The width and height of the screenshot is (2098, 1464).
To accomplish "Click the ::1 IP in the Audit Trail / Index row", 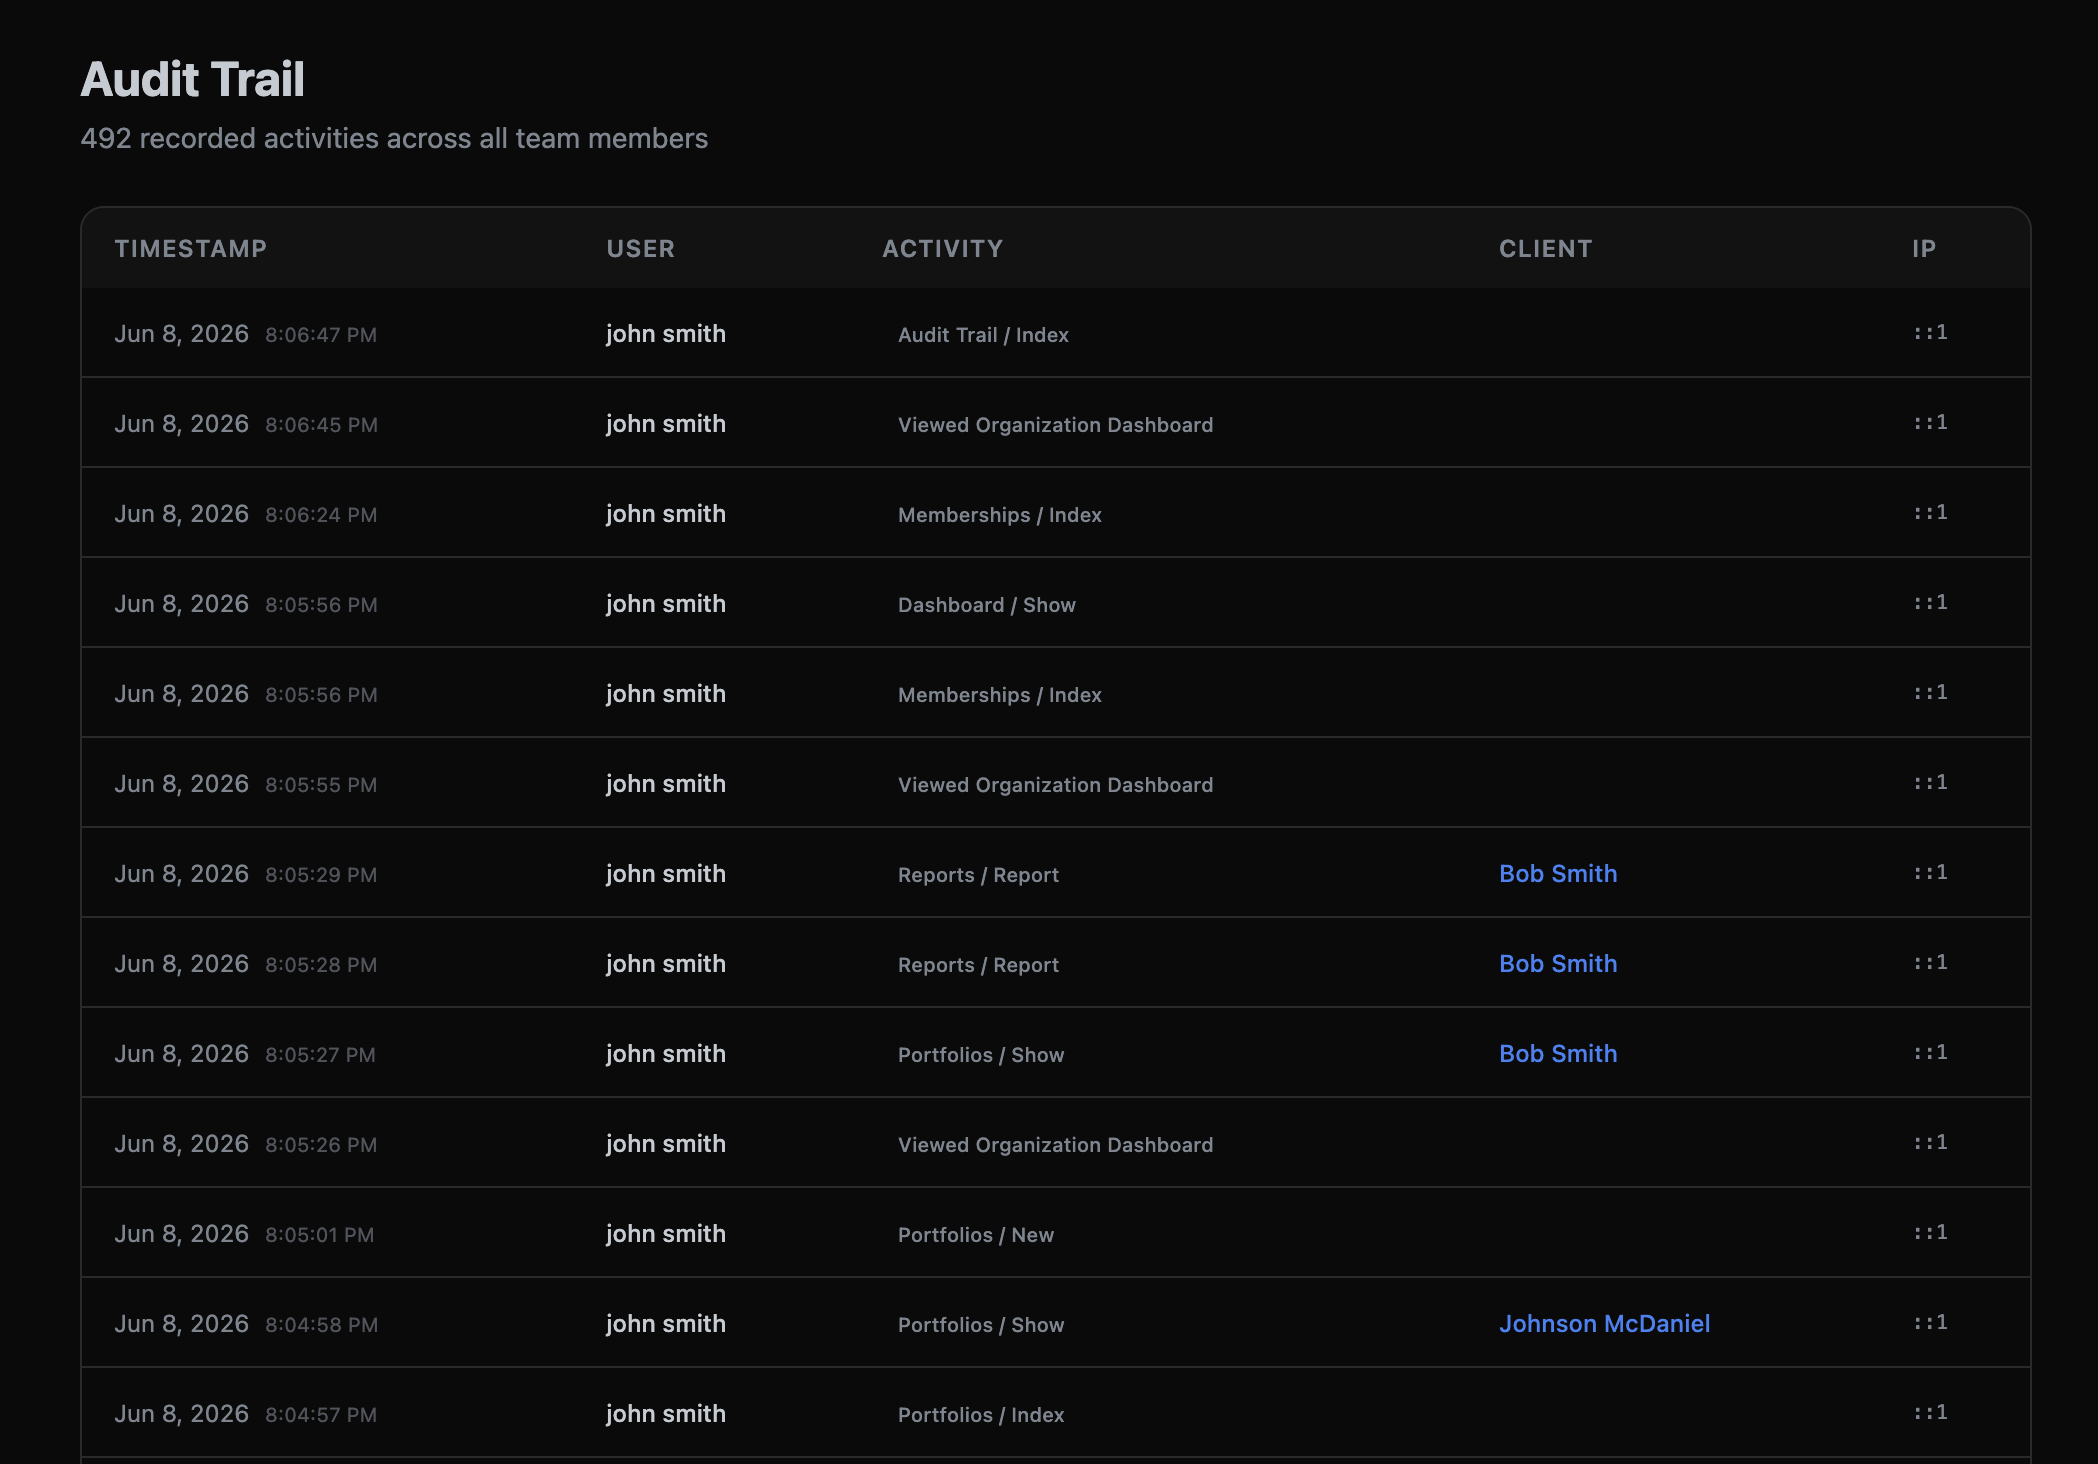I will (1930, 332).
